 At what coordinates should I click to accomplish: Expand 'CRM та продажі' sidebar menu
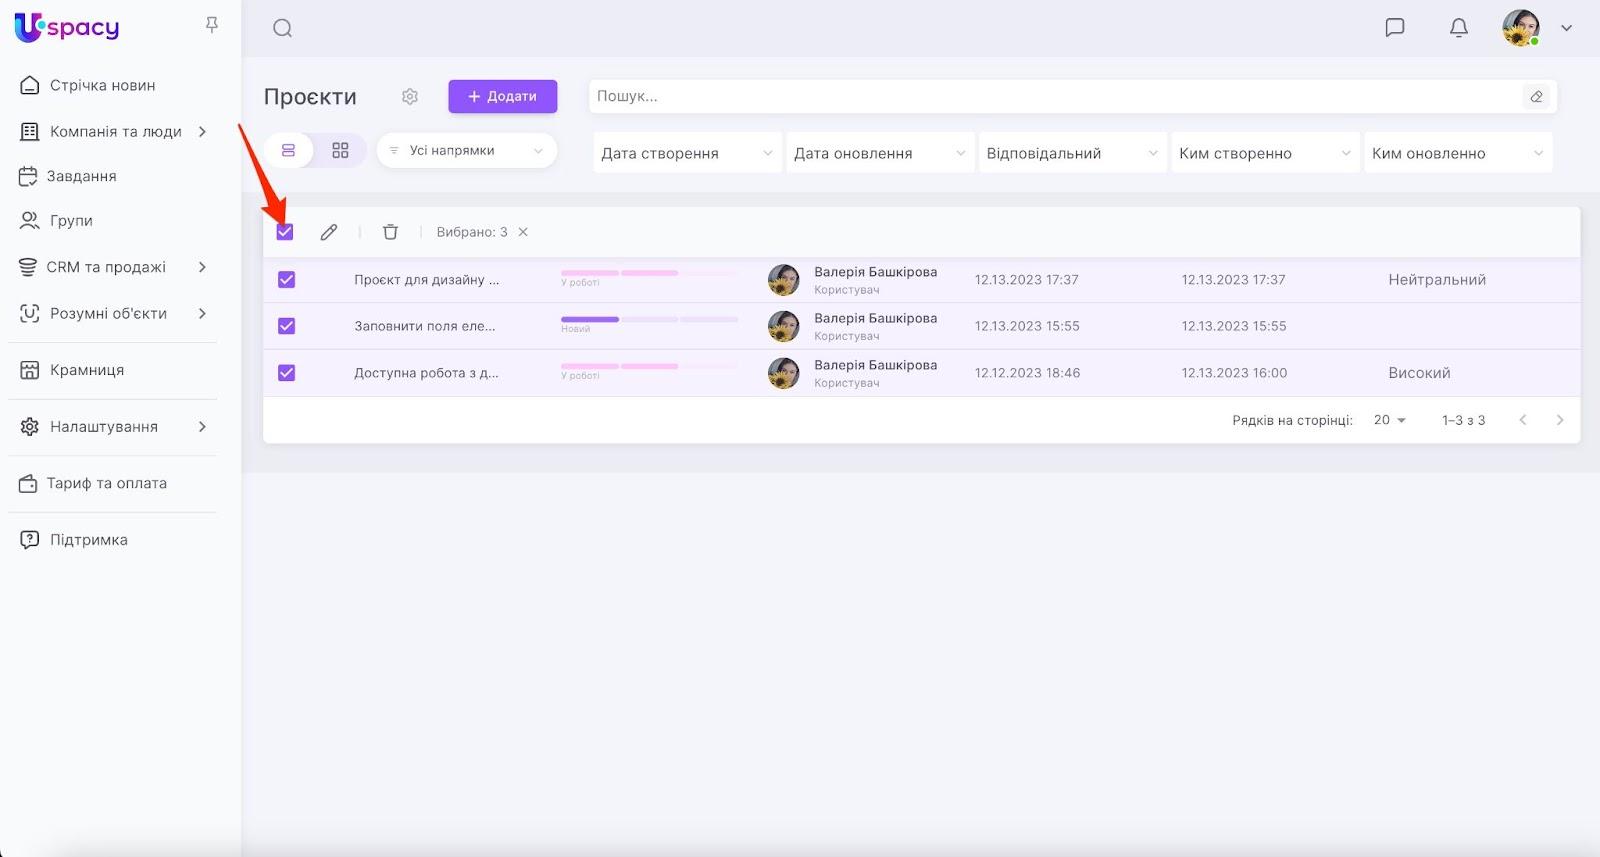click(x=106, y=267)
